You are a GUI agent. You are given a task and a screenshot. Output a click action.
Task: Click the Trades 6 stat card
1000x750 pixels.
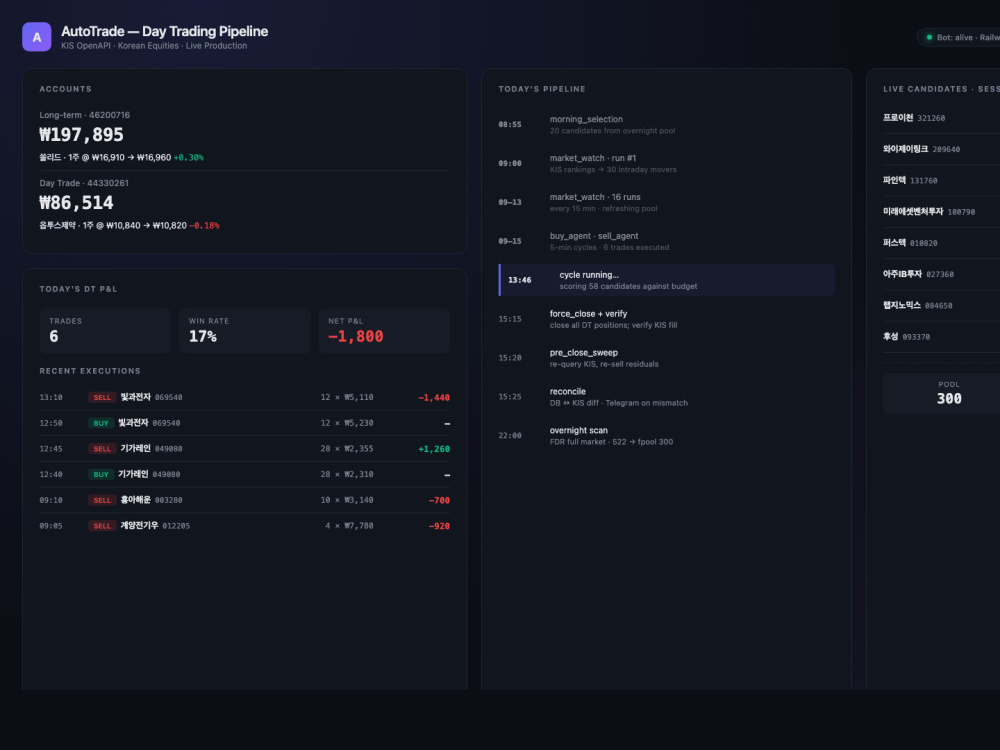pyautogui.click(x=105, y=330)
